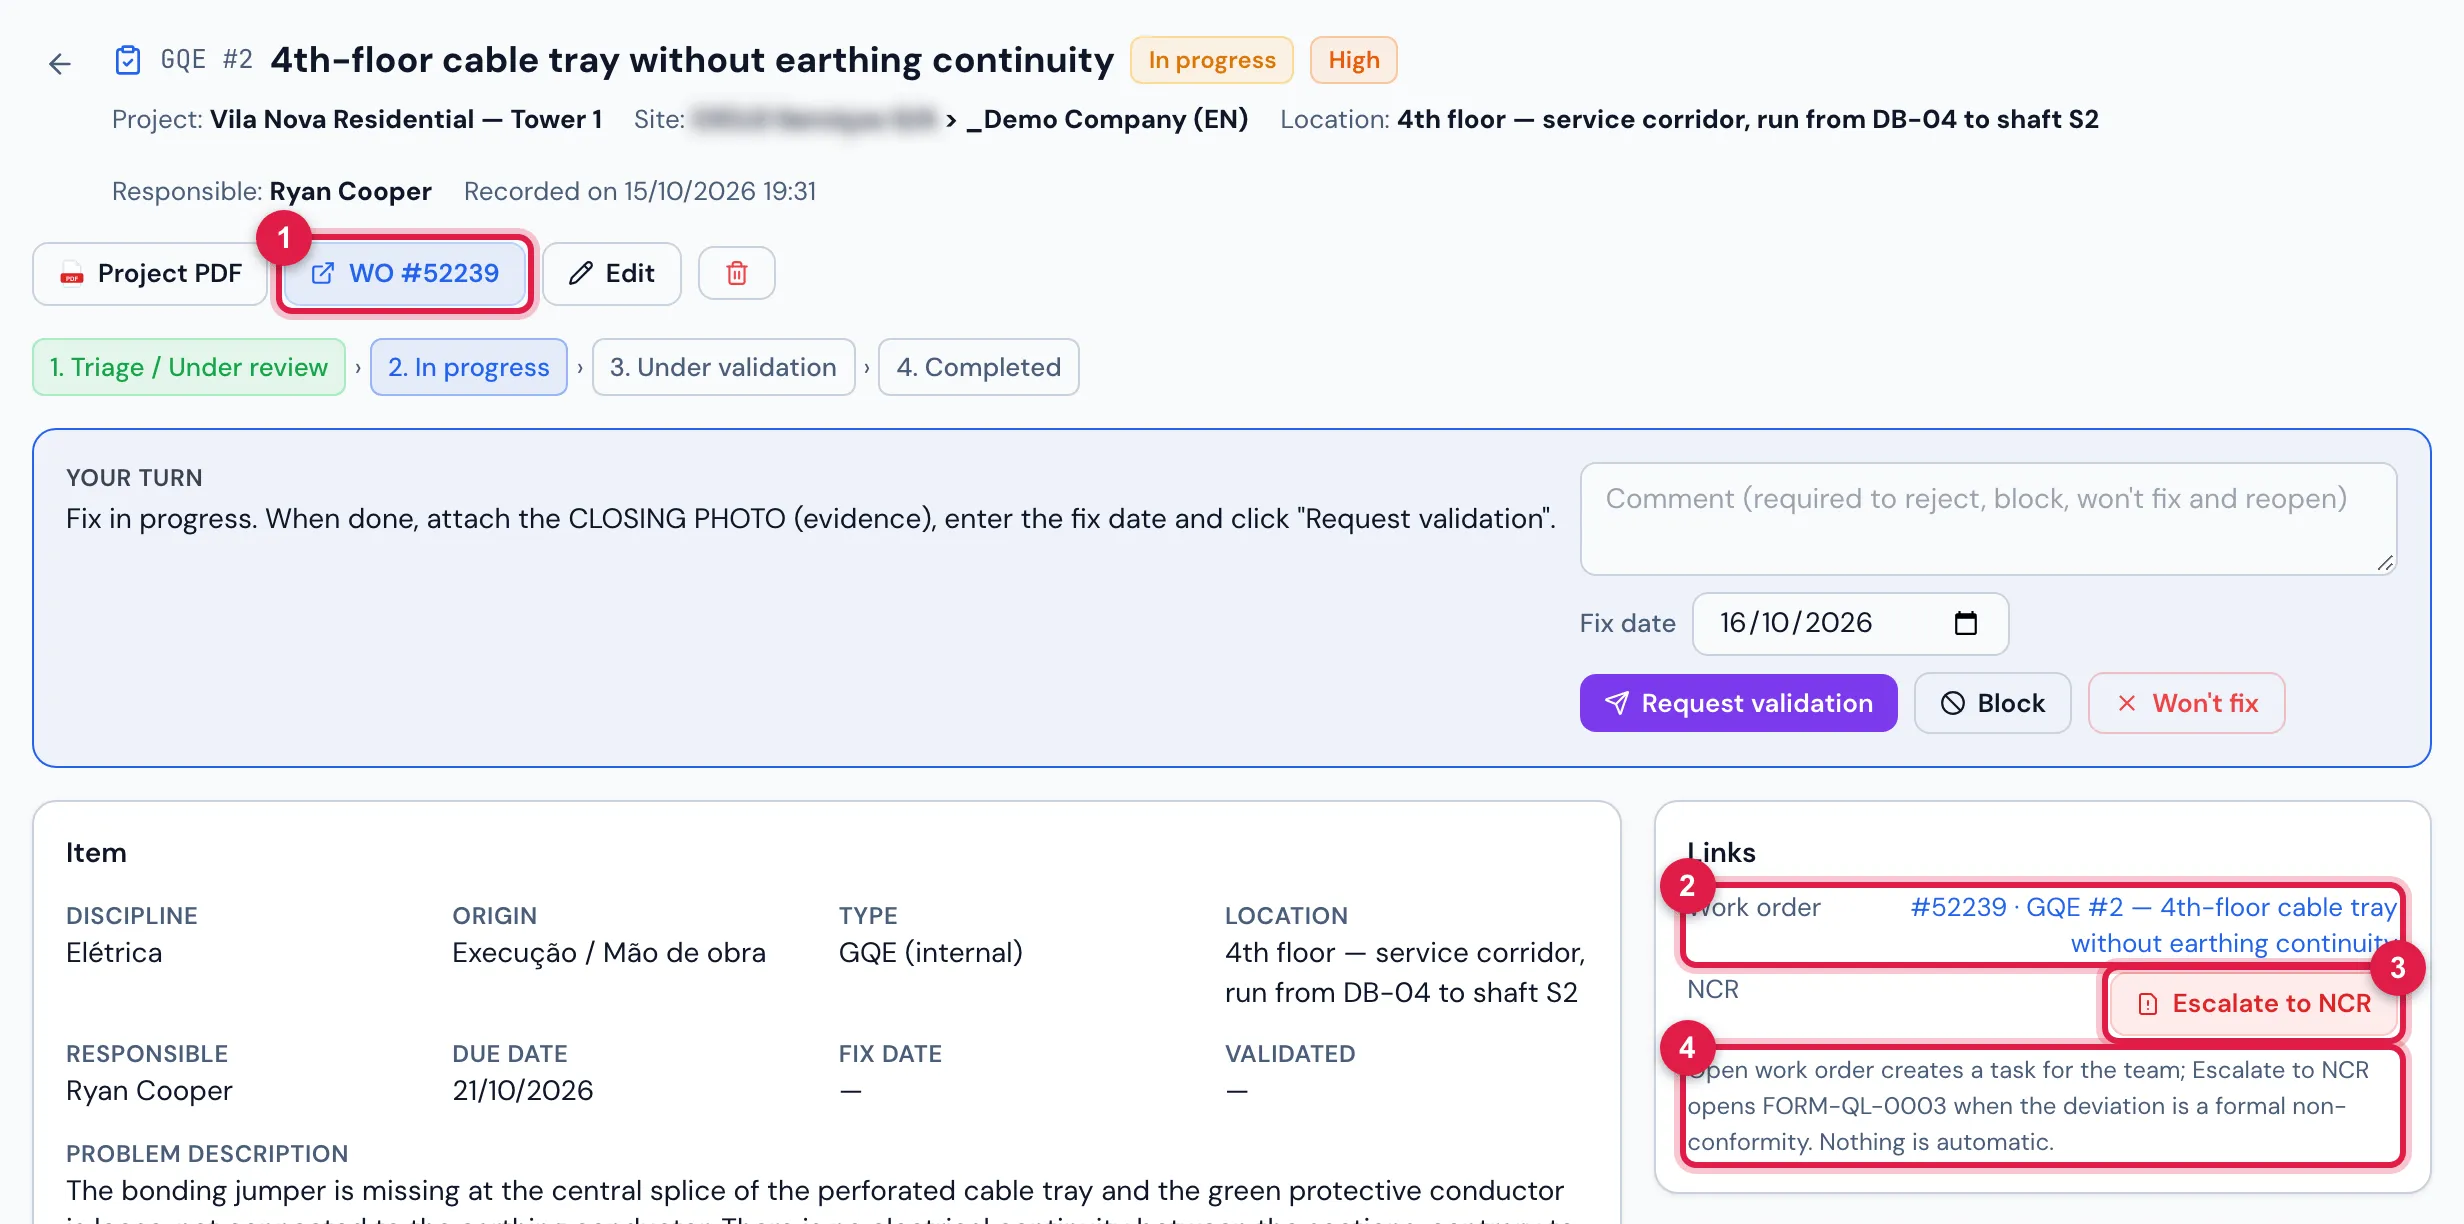Click the High priority badge
The height and width of the screenshot is (1224, 2464).
click(1354, 61)
